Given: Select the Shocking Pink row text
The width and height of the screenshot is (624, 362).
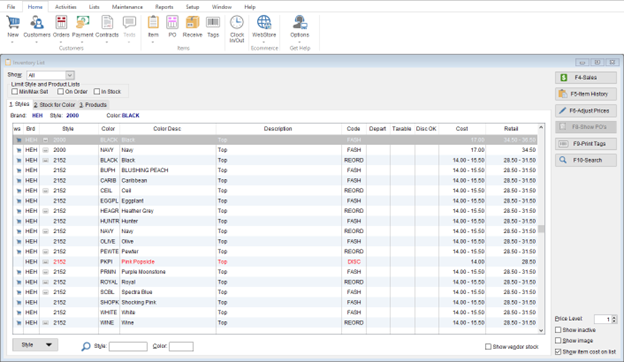Looking at the screenshot, I should 138,302.
